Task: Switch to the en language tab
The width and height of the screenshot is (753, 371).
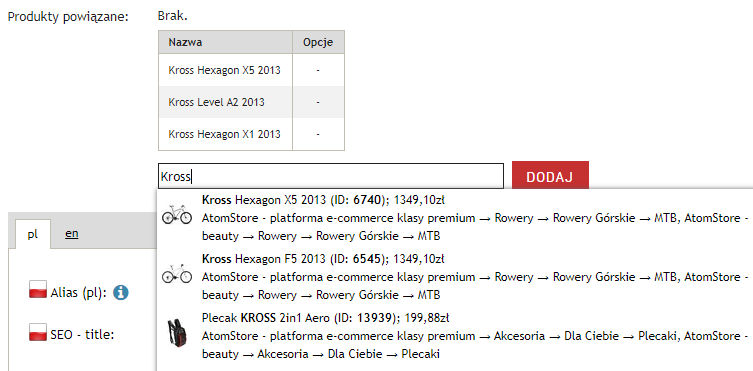Action: click(72, 234)
